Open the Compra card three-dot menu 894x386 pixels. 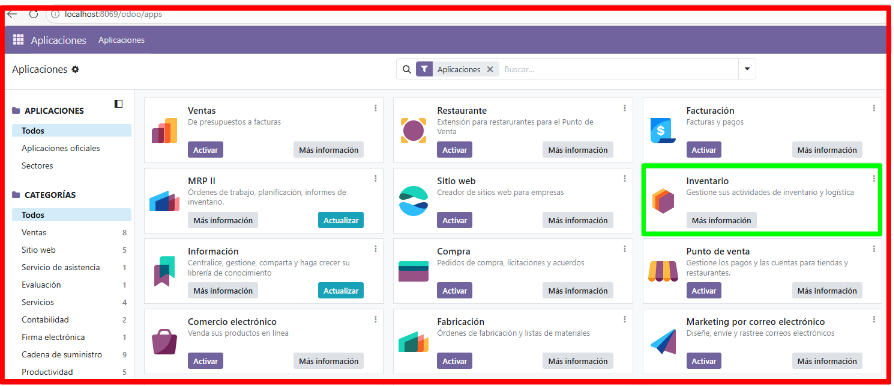coord(624,249)
